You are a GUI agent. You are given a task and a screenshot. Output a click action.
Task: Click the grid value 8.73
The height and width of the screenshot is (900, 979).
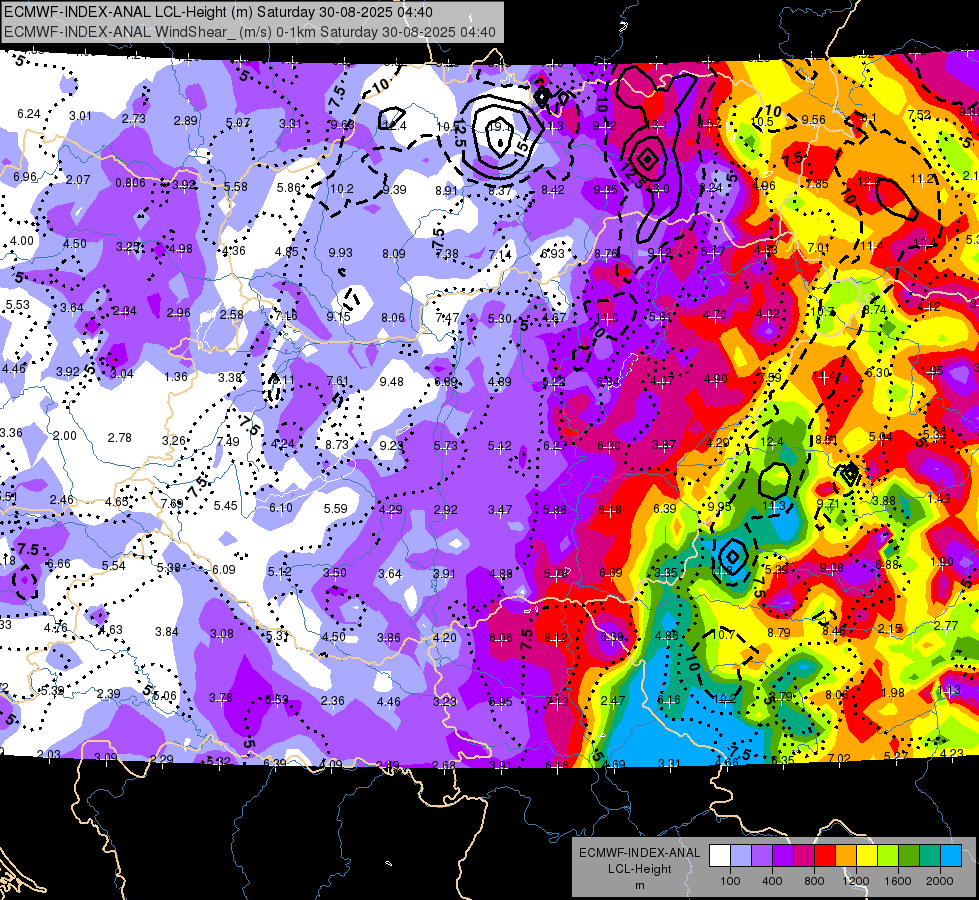337,445
